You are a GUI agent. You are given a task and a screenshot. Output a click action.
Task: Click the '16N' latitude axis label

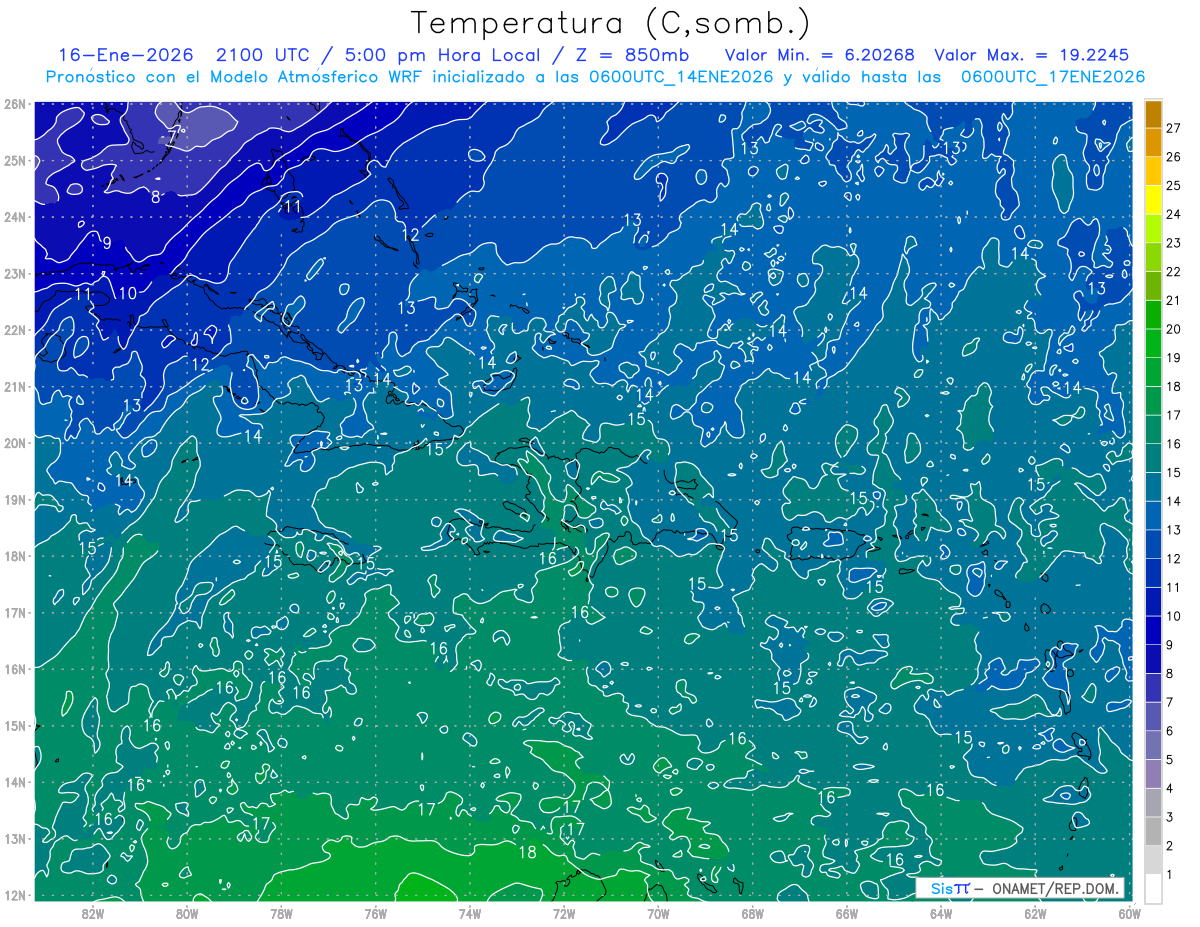pyautogui.click(x=14, y=669)
